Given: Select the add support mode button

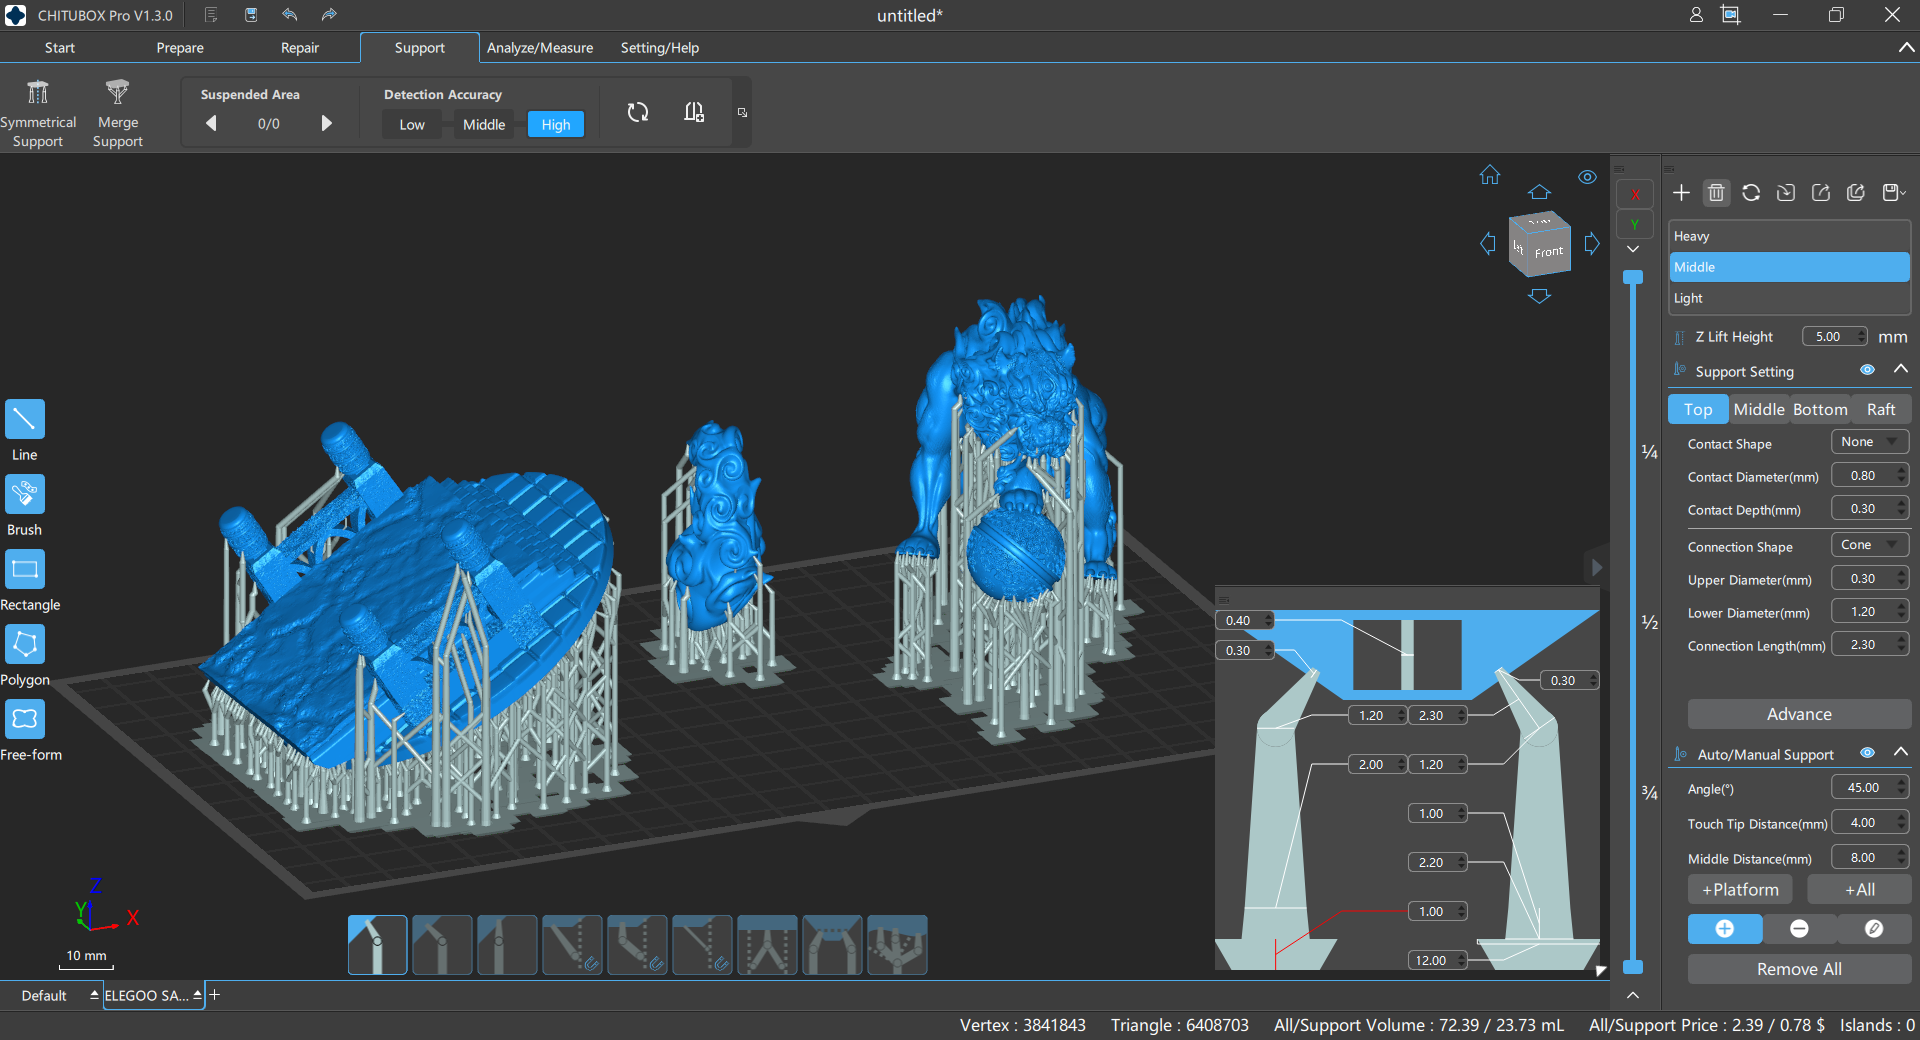Looking at the screenshot, I should click(1725, 929).
